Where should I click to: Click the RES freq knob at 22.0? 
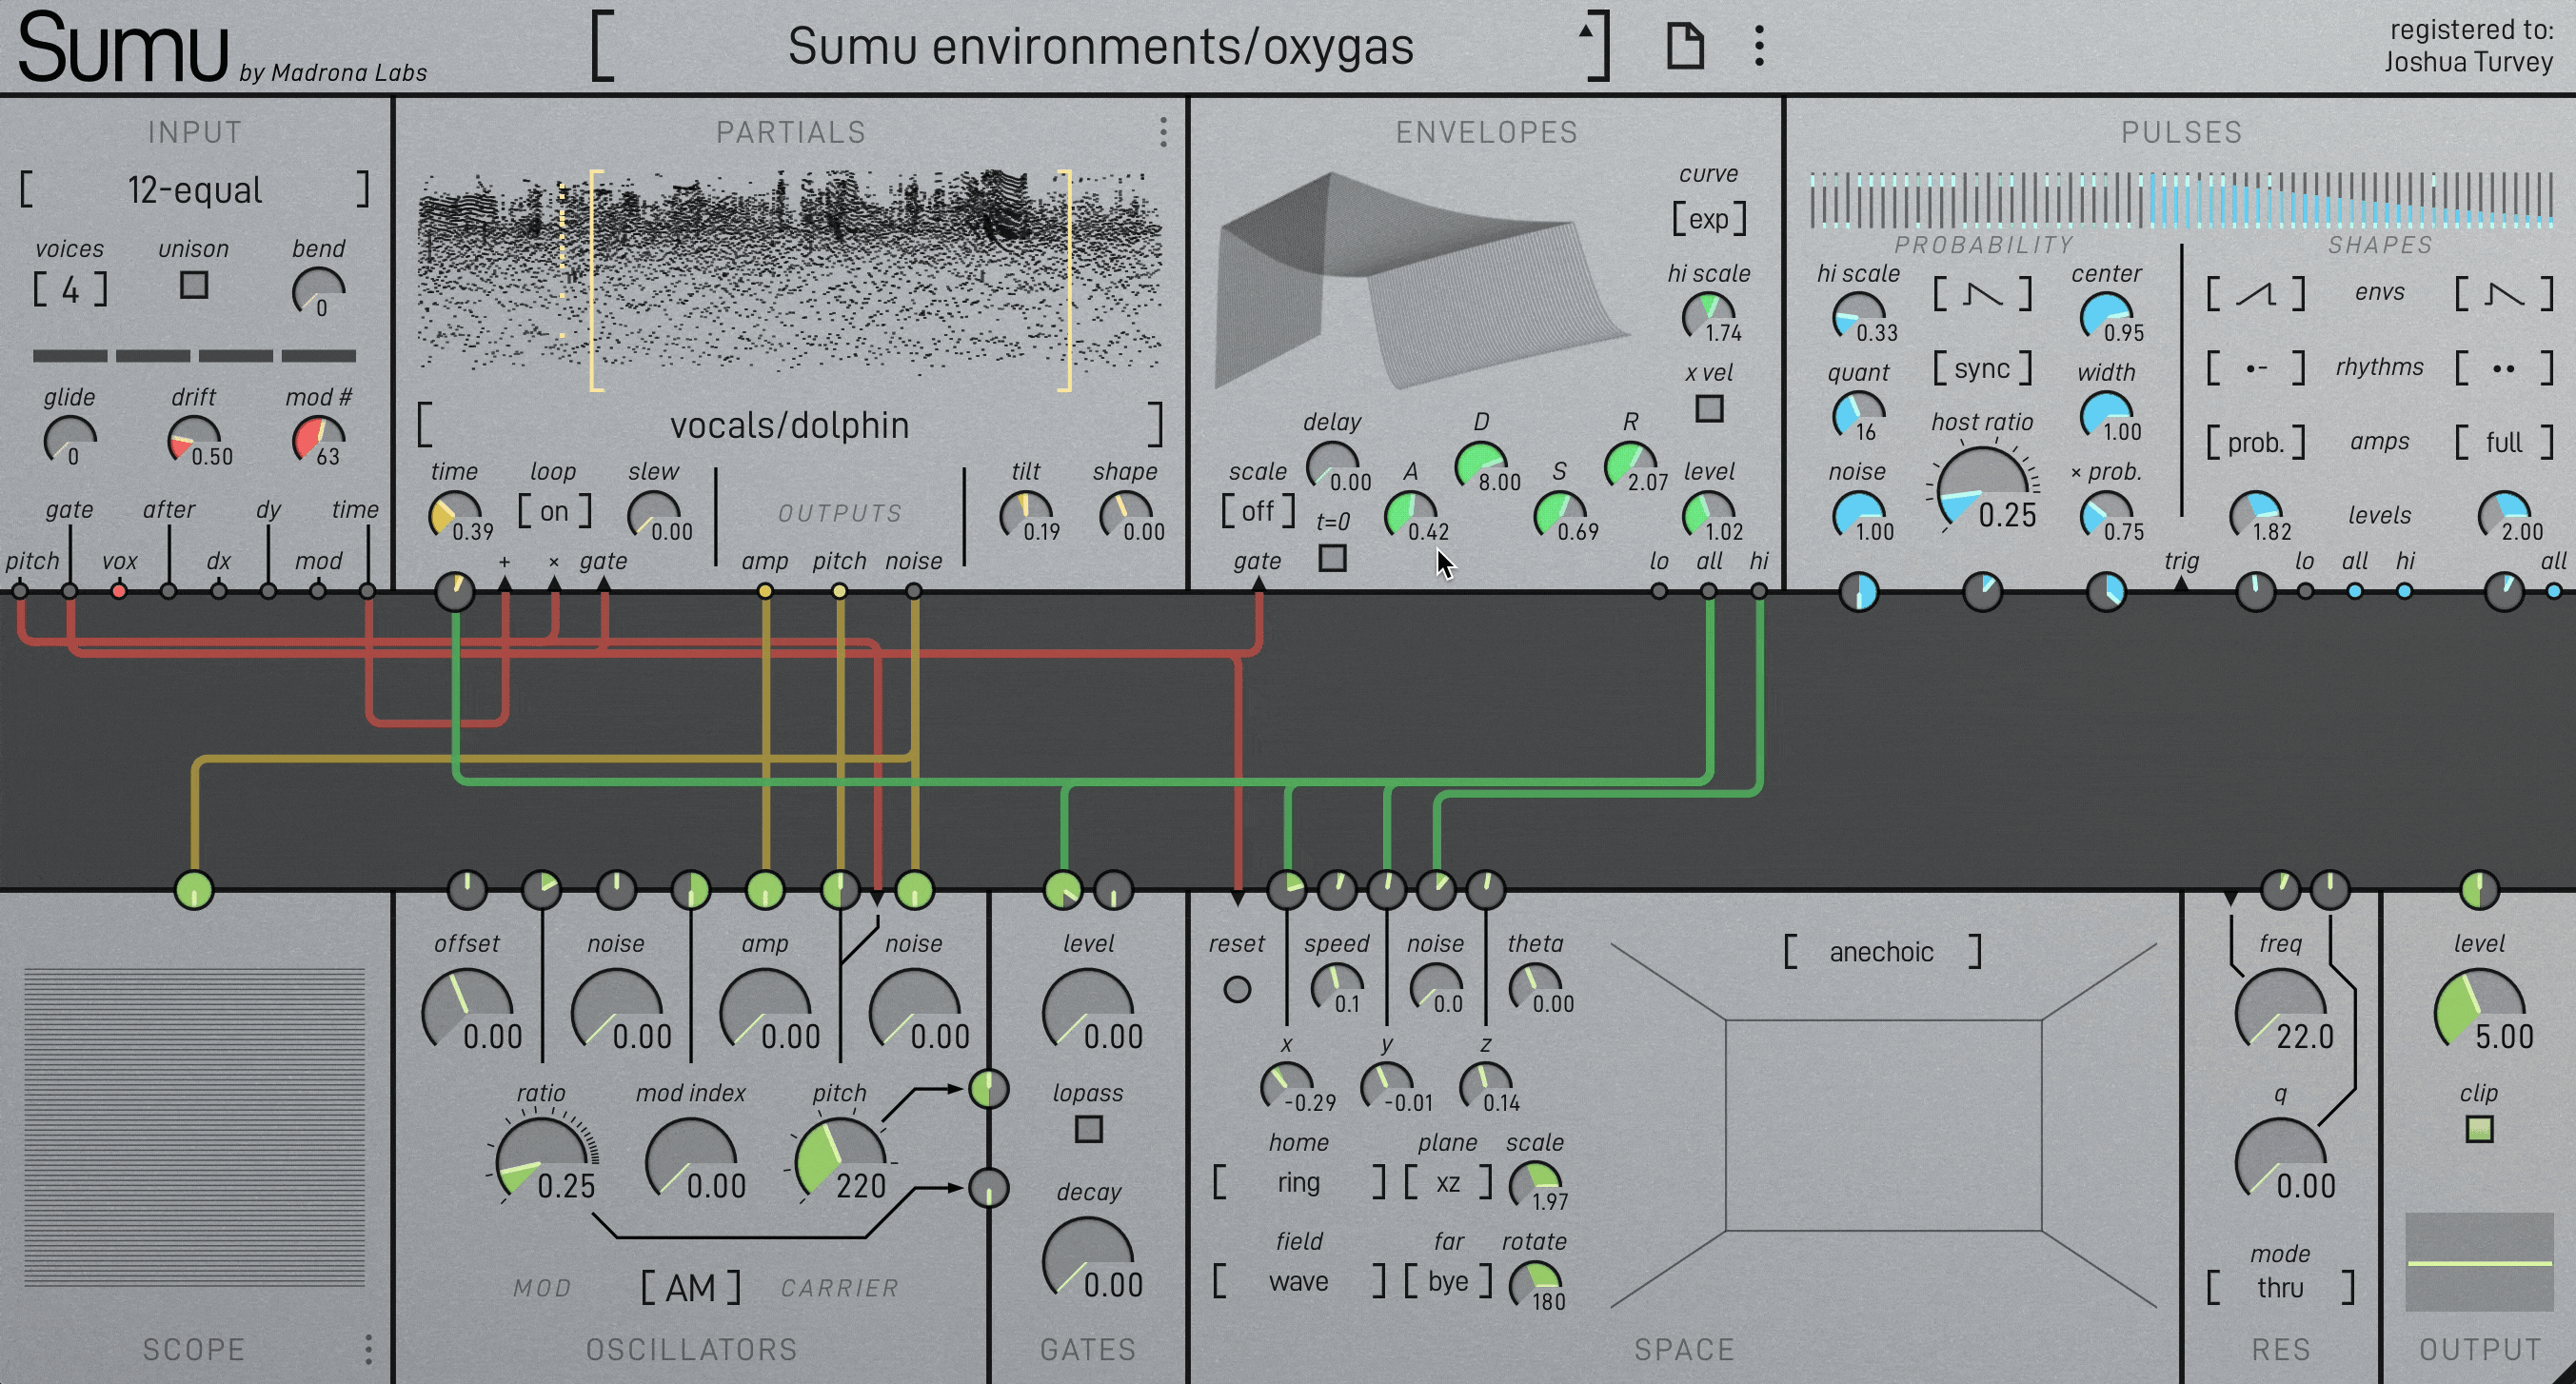click(x=2280, y=1014)
